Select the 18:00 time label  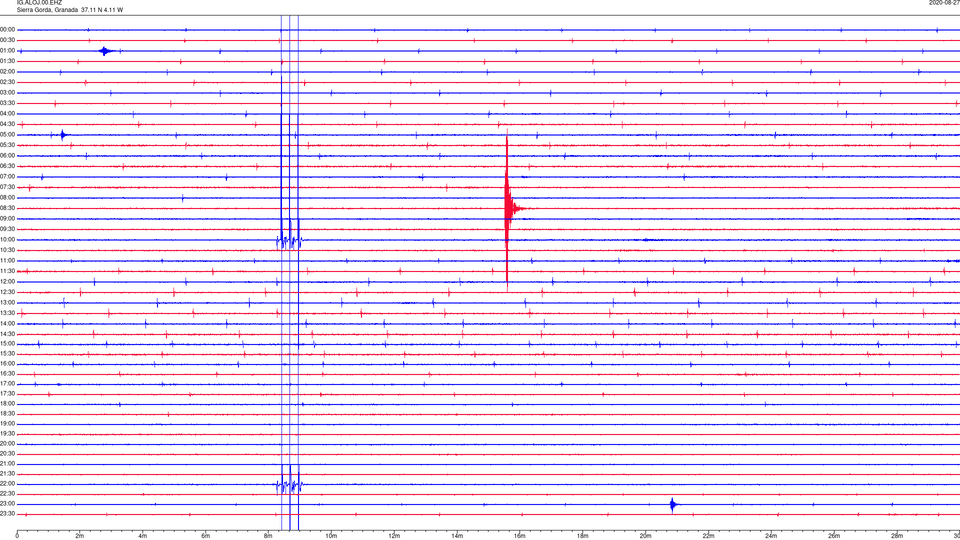(8, 404)
